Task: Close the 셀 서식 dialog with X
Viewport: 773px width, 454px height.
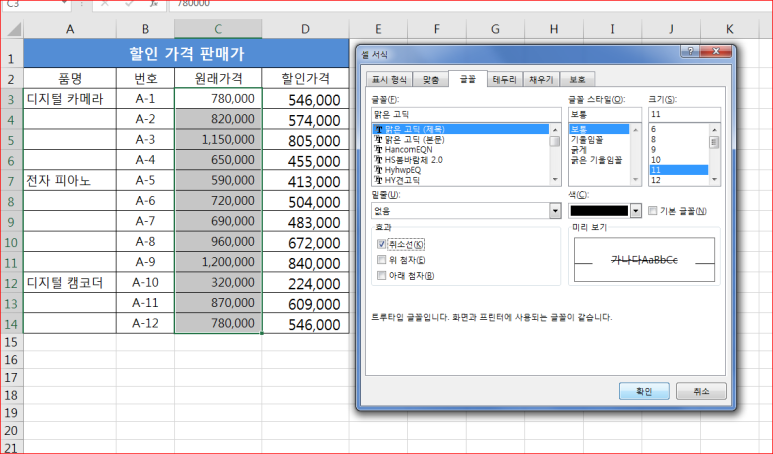Action: tap(715, 51)
